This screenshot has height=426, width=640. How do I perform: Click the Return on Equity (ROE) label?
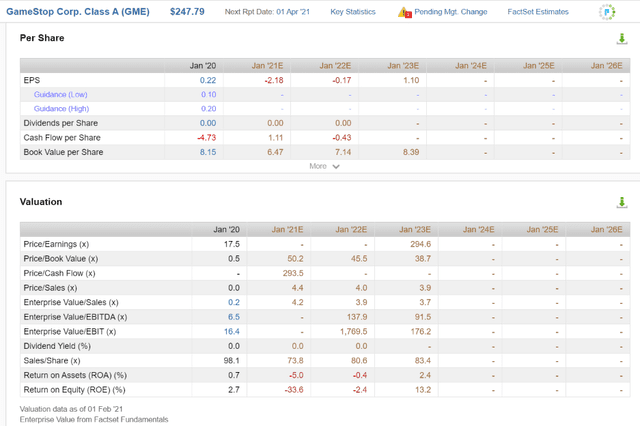click(x=74, y=390)
